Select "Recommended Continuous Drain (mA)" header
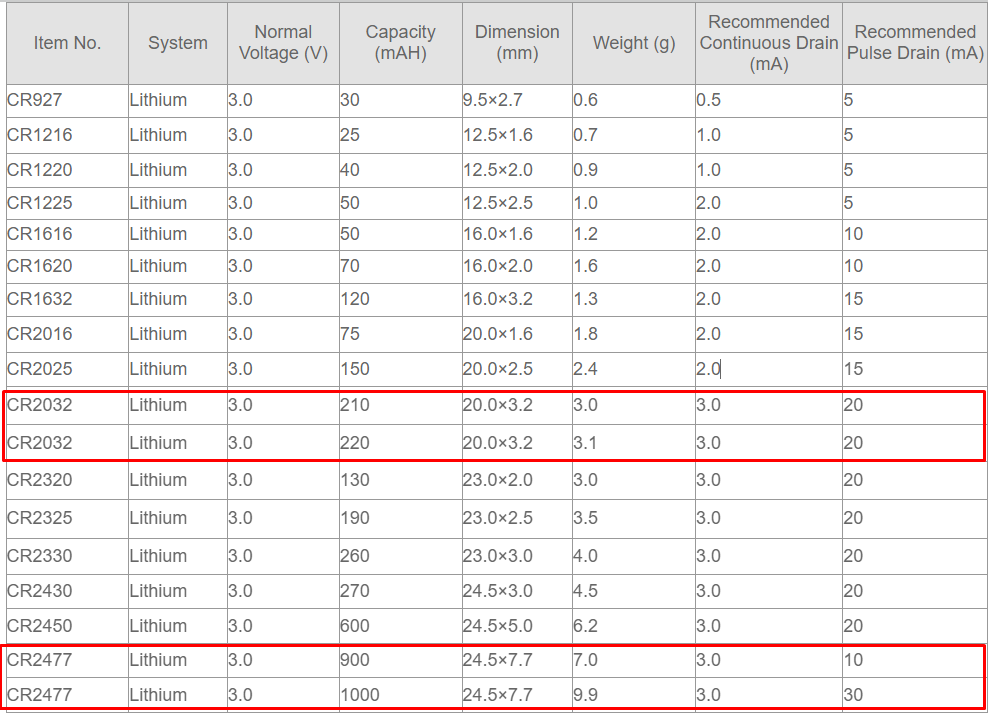This screenshot has height=713, width=988. [769, 43]
